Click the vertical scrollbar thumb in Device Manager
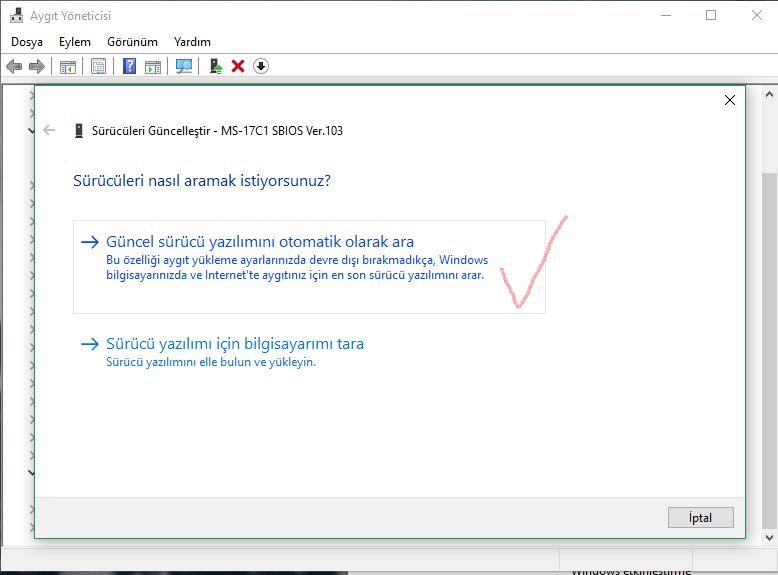This screenshot has width=778, height=575. click(769, 351)
